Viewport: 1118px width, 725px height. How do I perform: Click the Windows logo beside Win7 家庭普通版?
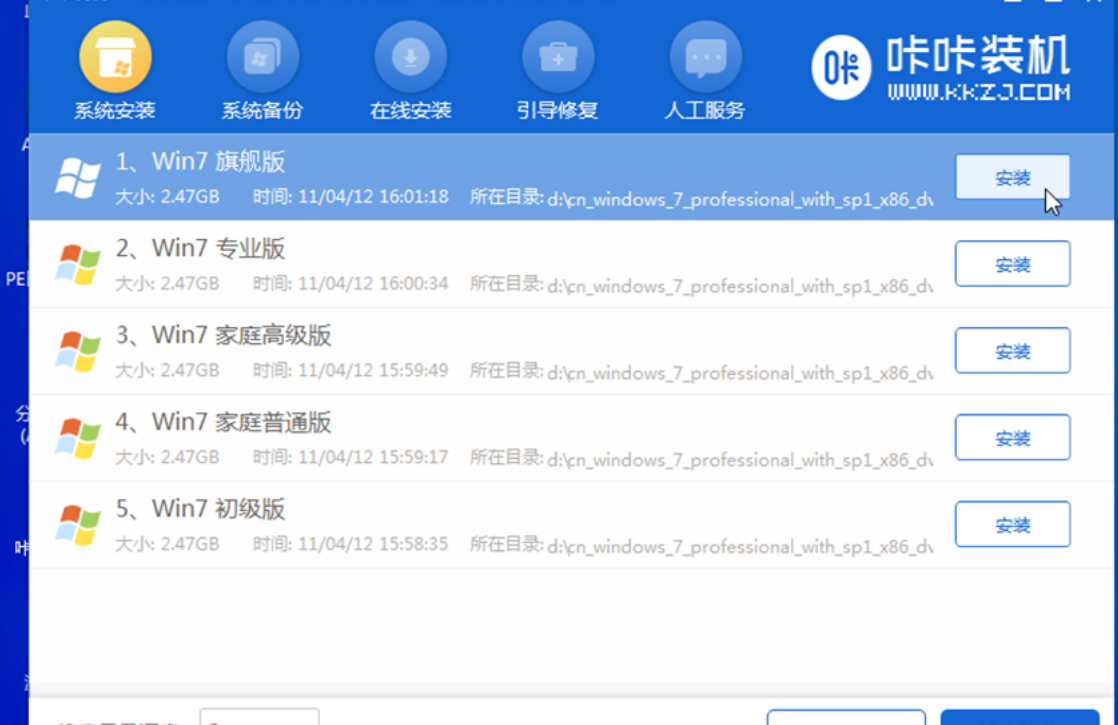tap(78, 438)
